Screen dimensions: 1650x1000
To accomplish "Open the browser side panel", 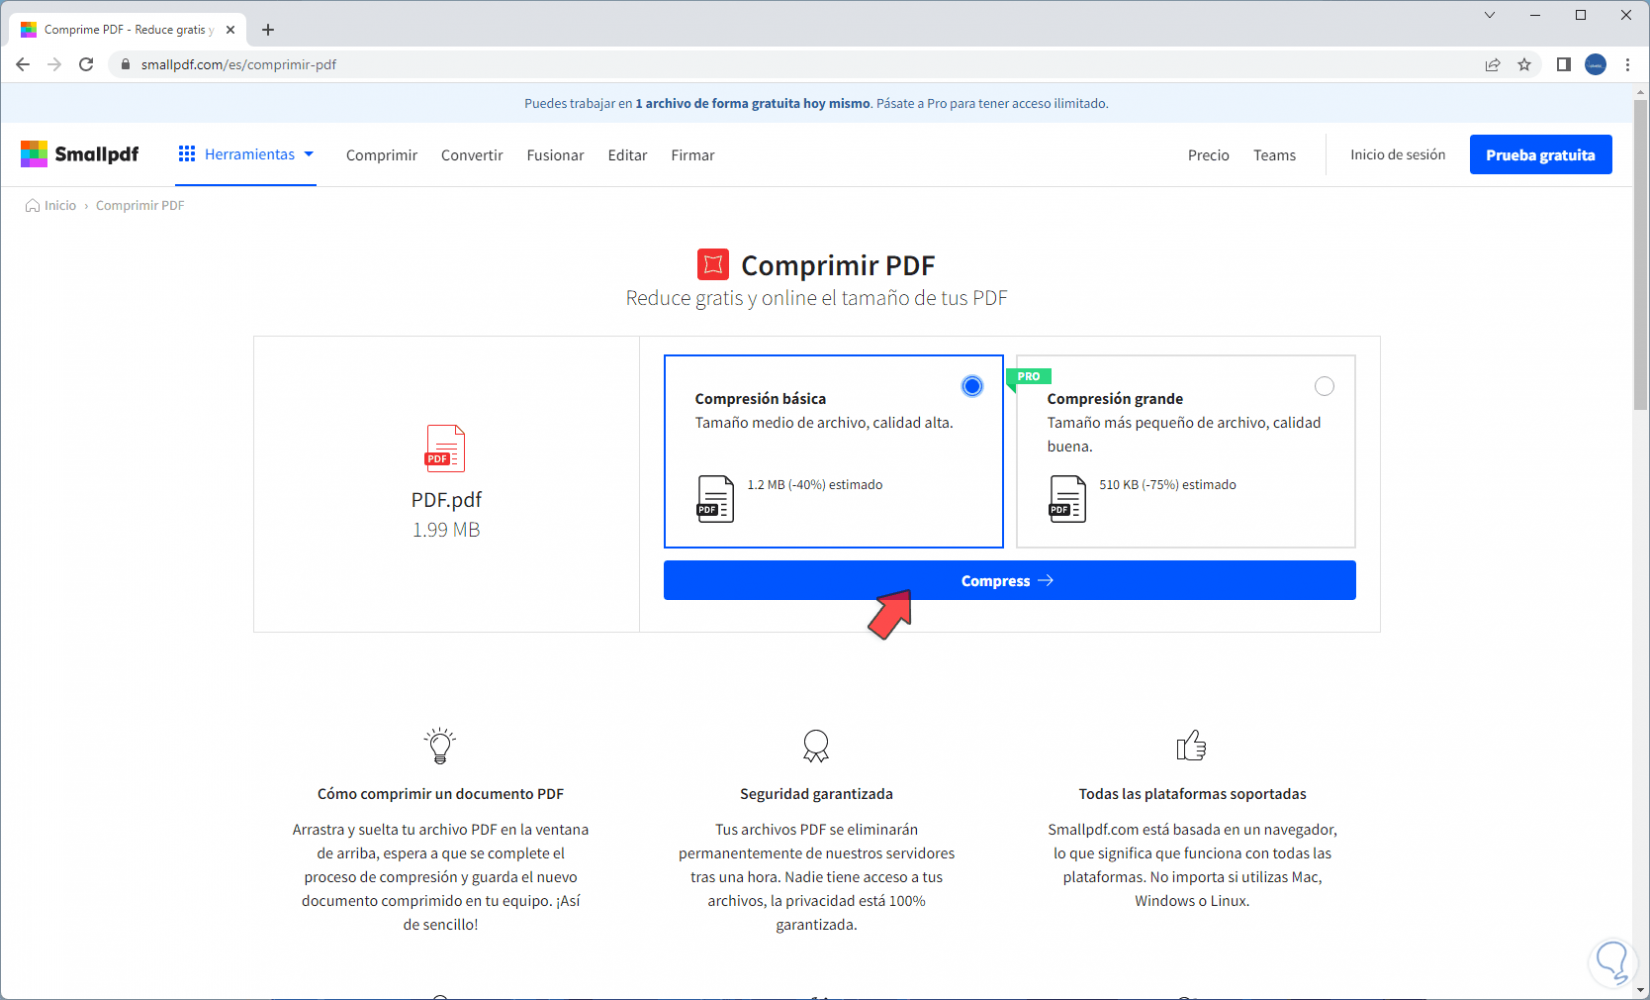I will coord(1564,64).
